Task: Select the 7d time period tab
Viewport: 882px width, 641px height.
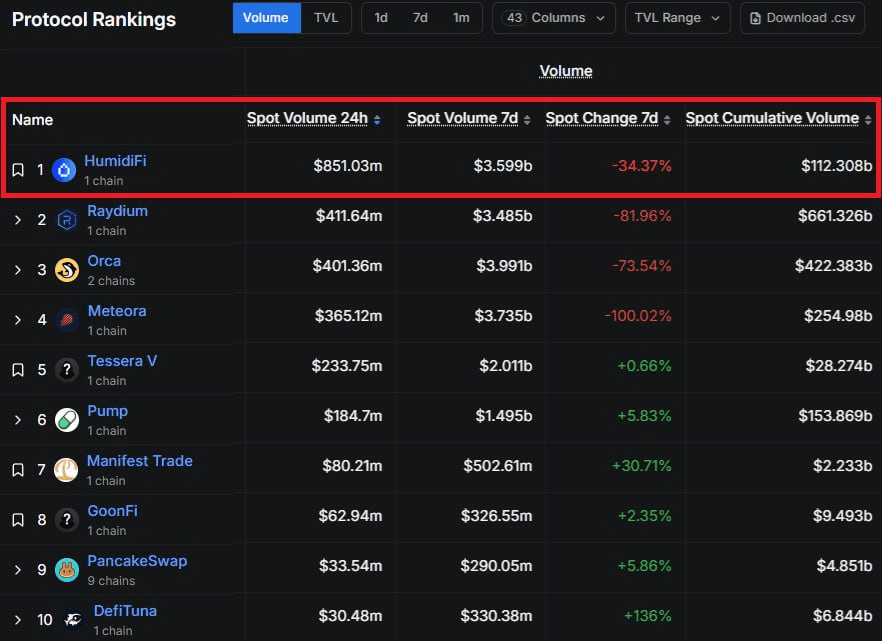Action: (x=420, y=18)
